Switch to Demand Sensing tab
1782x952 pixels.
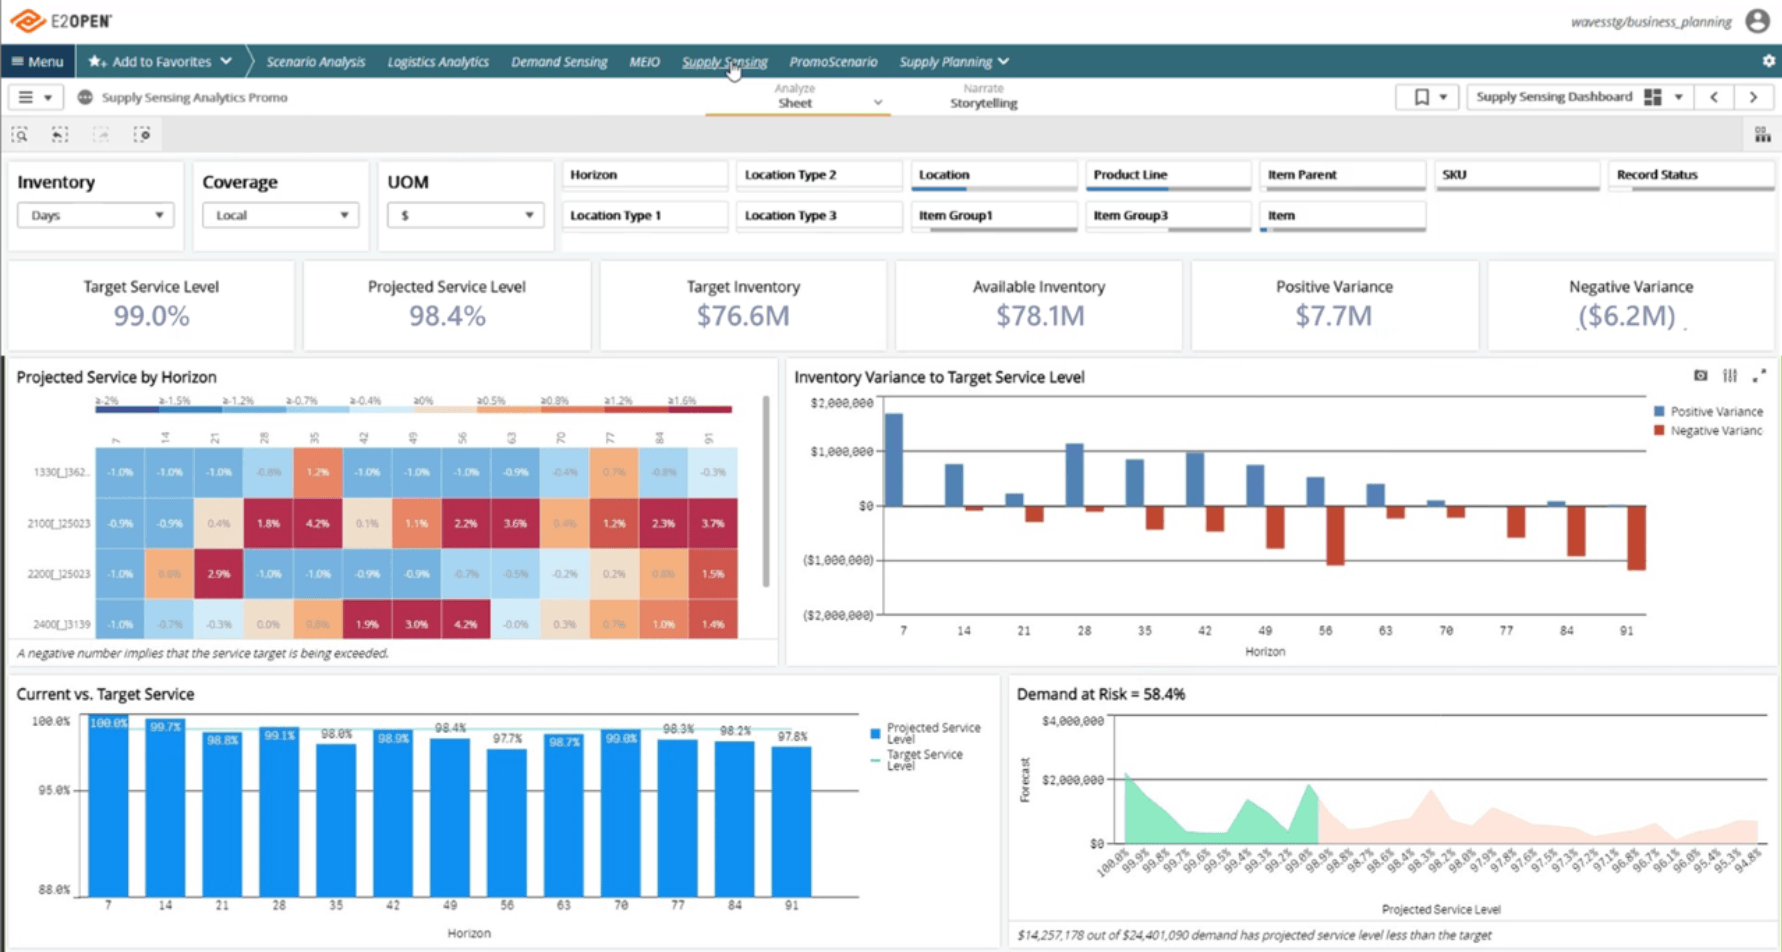click(x=559, y=62)
